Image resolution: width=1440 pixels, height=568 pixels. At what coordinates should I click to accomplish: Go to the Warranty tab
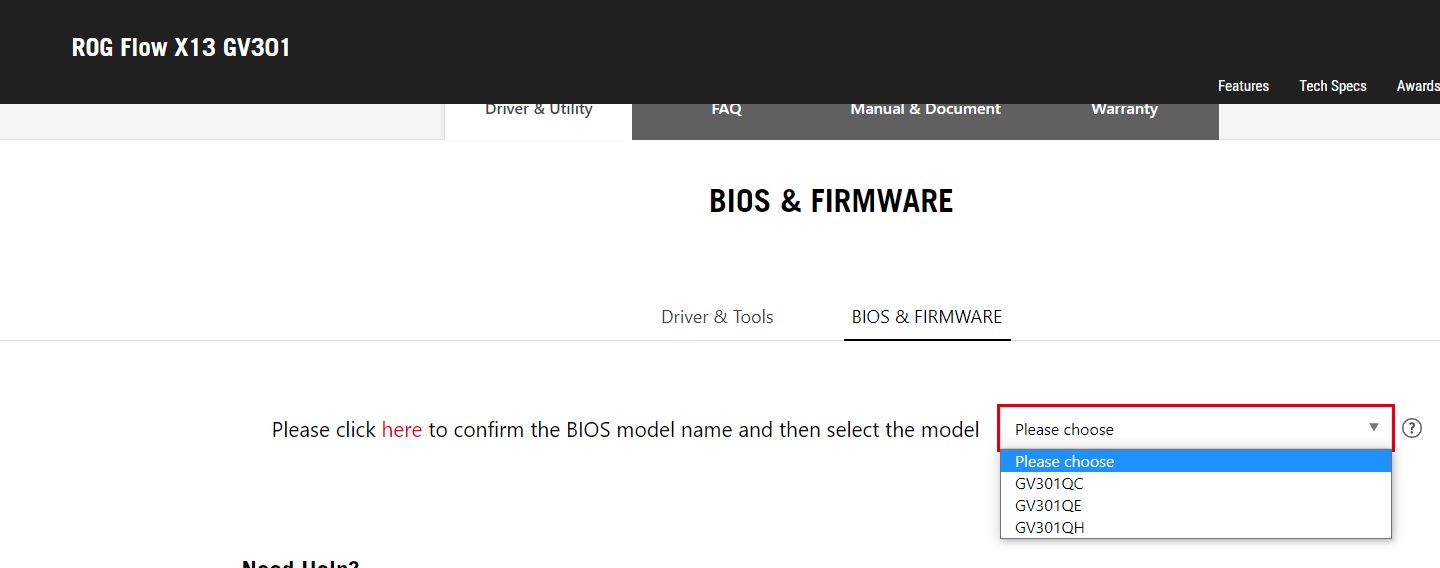click(x=1124, y=110)
